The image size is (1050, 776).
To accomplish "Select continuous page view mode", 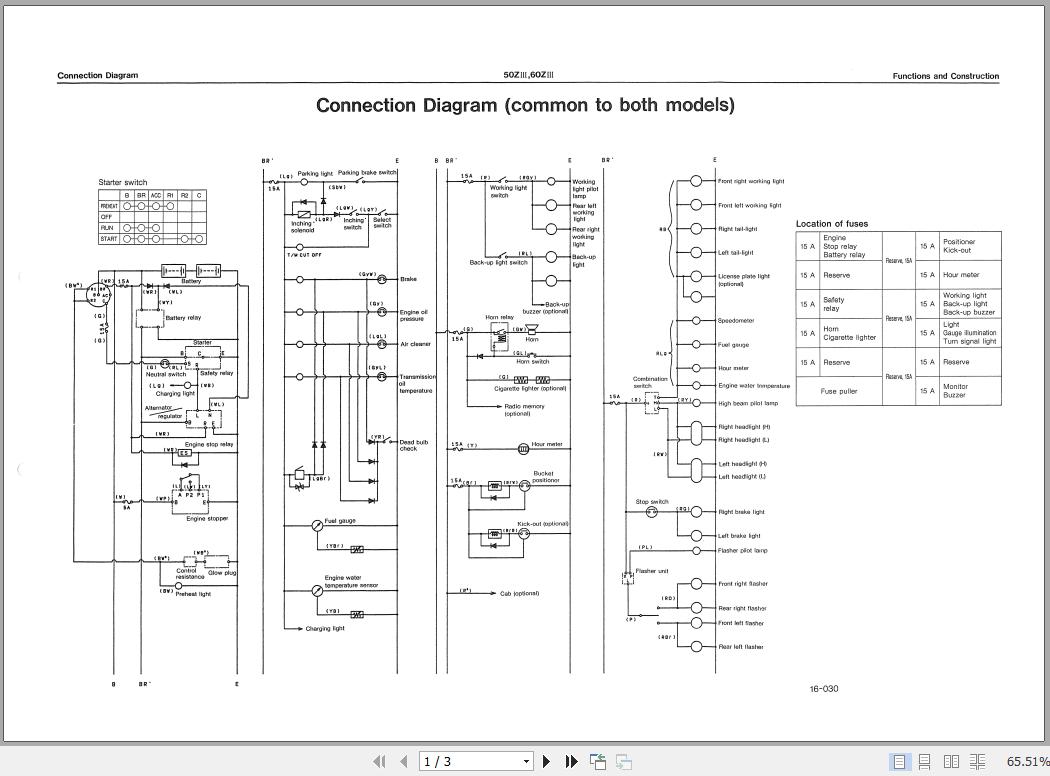I will (x=925, y=761).
